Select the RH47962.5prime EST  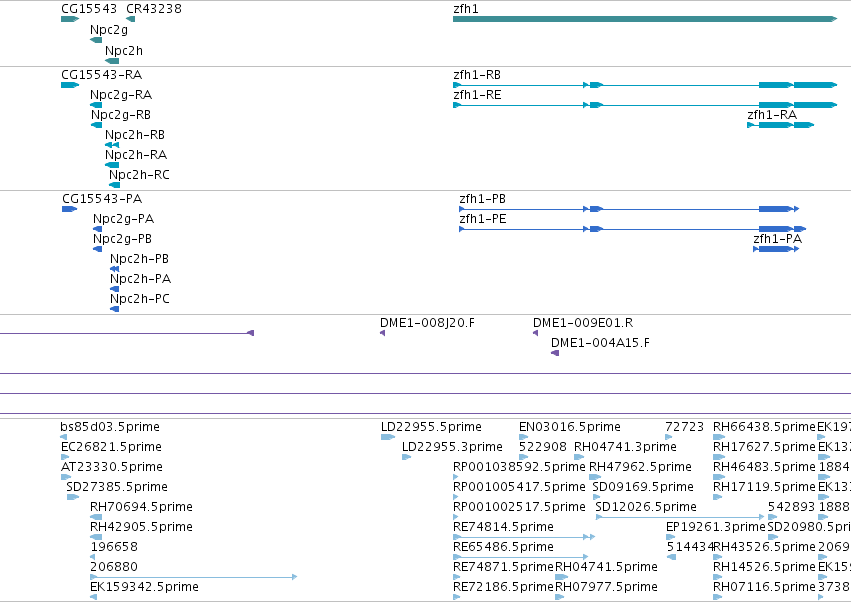click(595, 477)
